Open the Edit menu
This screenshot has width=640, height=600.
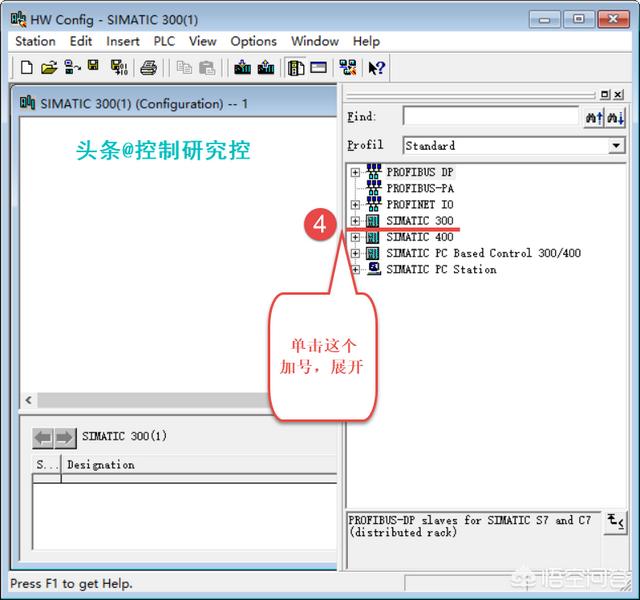coord(80,41)
